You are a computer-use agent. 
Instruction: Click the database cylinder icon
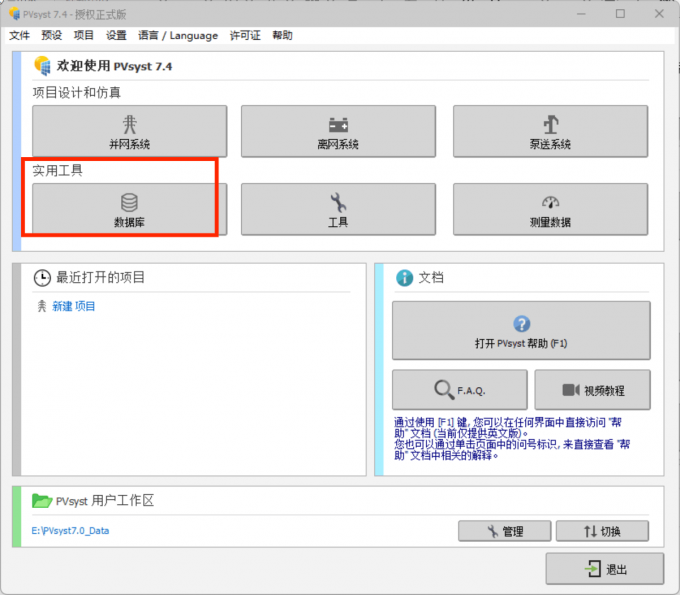tap(129, 203)
